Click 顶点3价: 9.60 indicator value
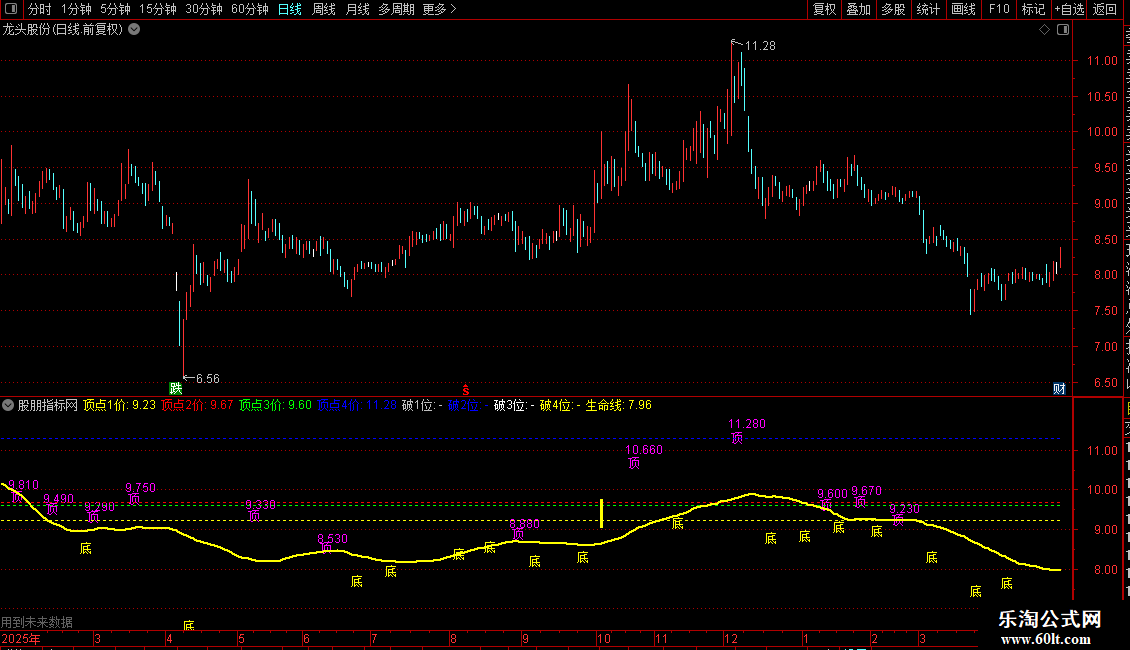1130x650 pixels. (x=275, y=405)
